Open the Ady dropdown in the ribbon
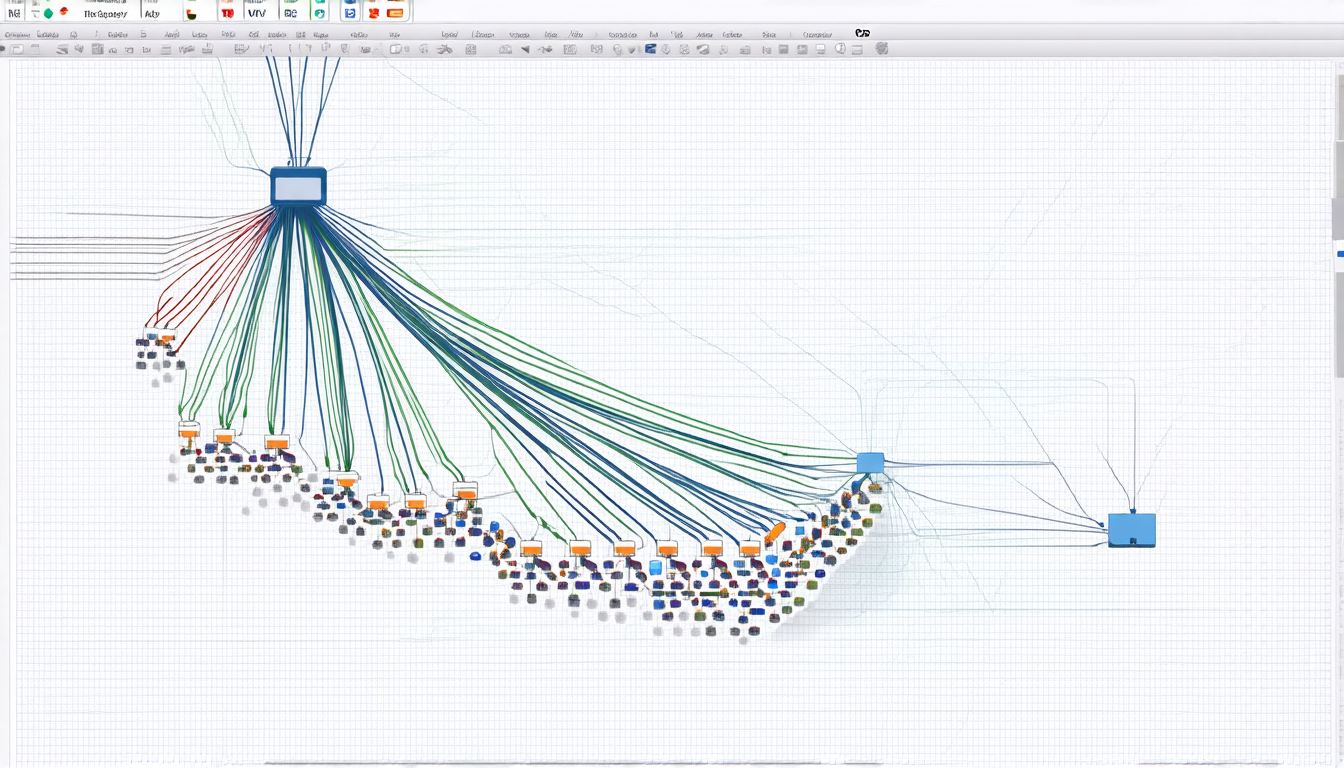1344x768 pixels. 152,14
